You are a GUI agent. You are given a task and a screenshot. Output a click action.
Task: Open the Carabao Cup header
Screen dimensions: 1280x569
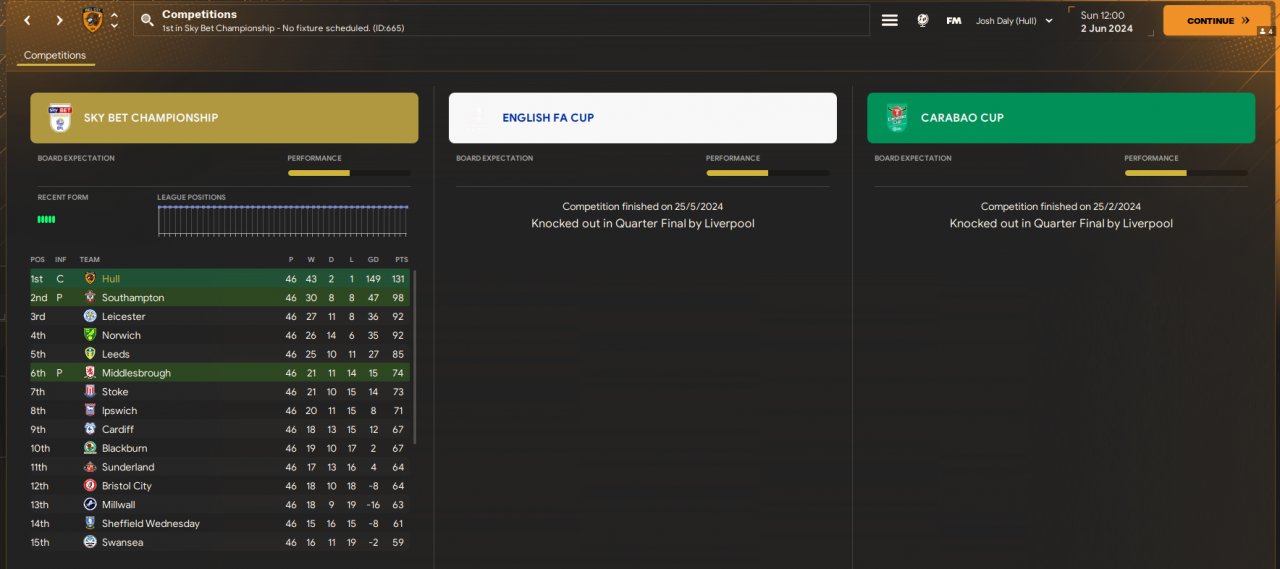point(1061,118)
